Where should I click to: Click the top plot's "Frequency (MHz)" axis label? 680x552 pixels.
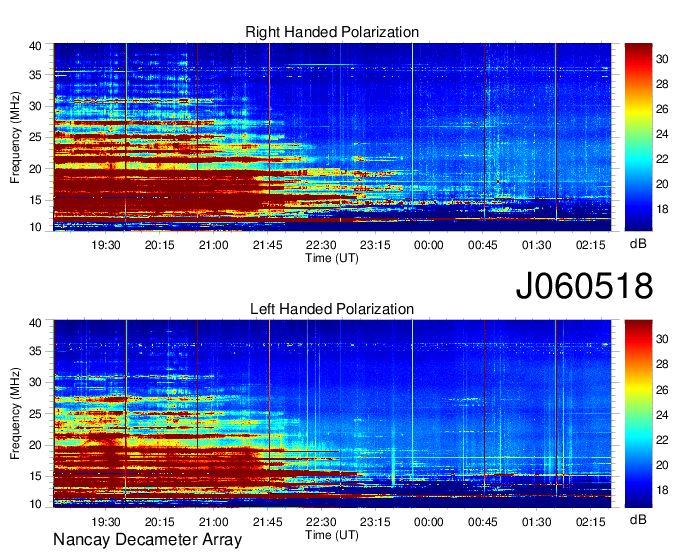pyautogui.click(x=15, y=137)
